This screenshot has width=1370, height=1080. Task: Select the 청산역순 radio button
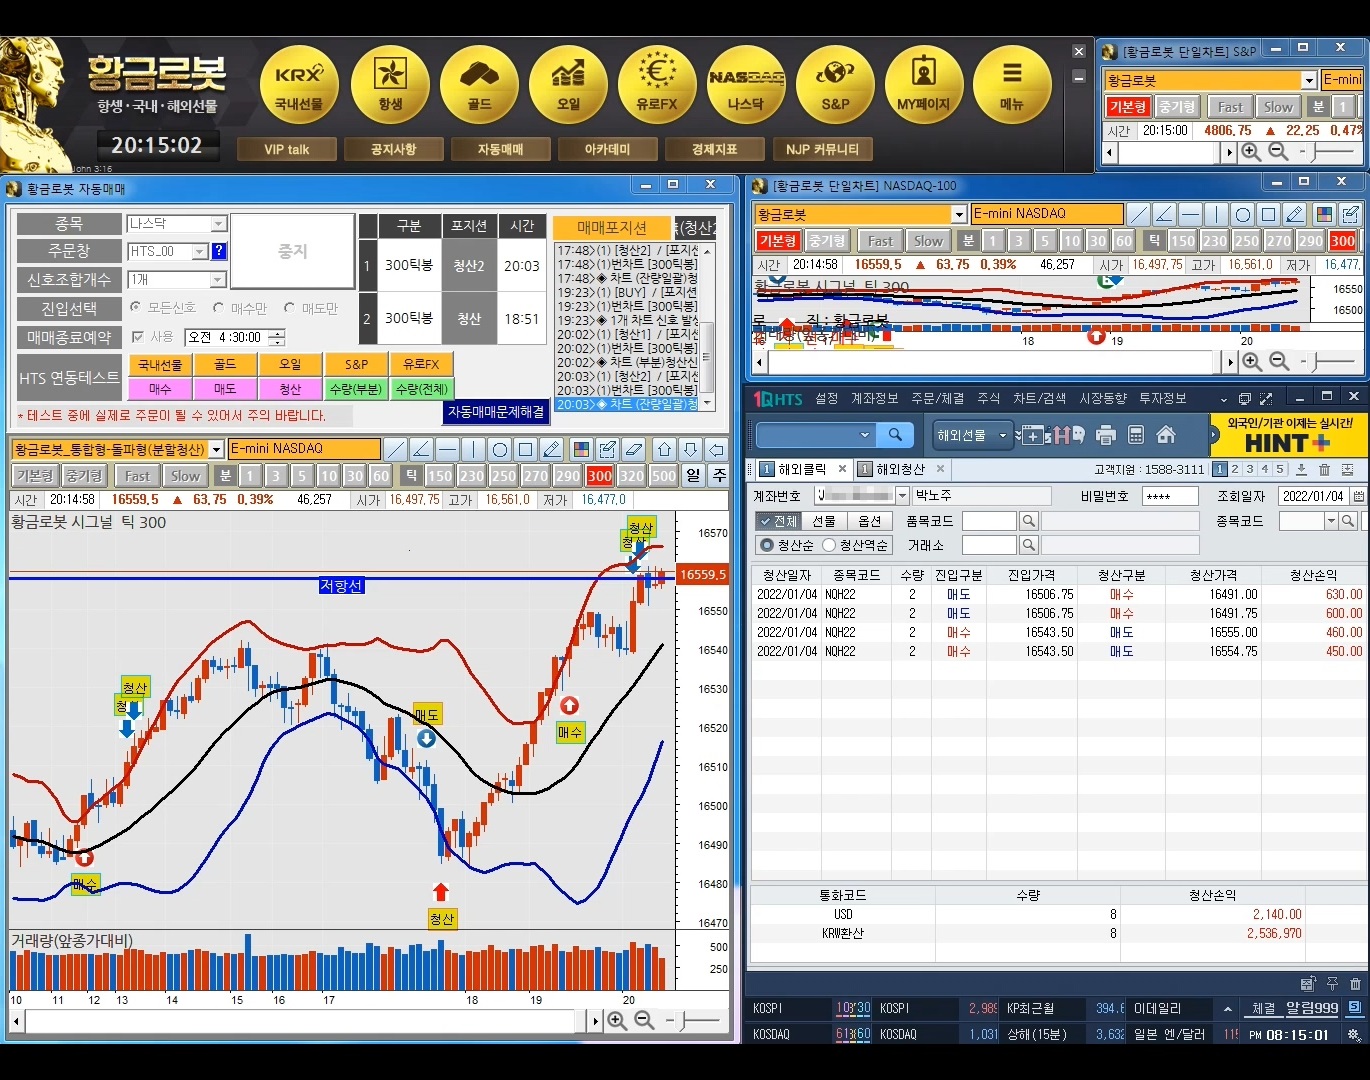pos(829,545)
